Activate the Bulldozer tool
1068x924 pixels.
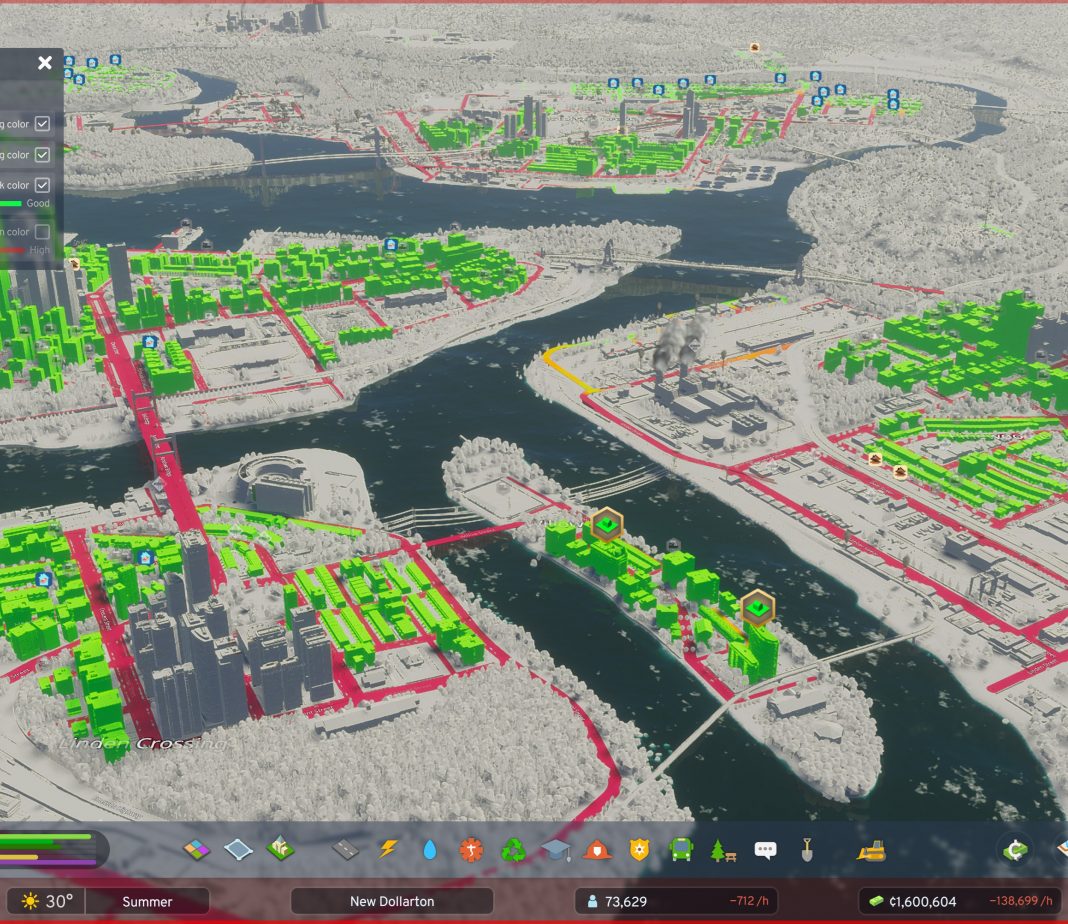[x=871, y=850]
